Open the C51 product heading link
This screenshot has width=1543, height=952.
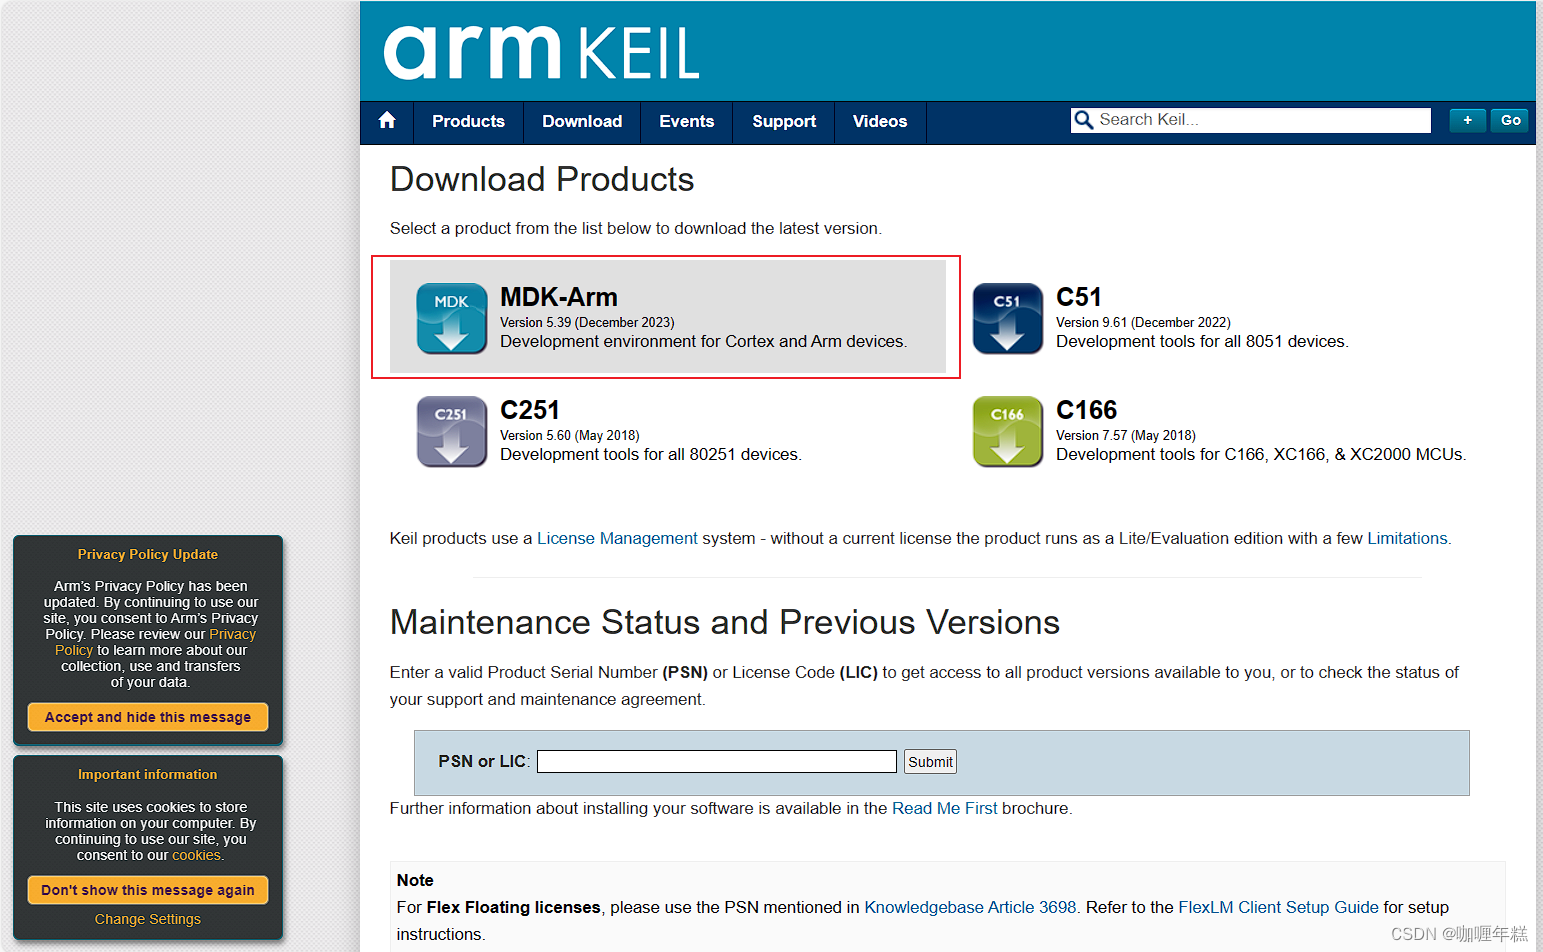(1078, 297)
